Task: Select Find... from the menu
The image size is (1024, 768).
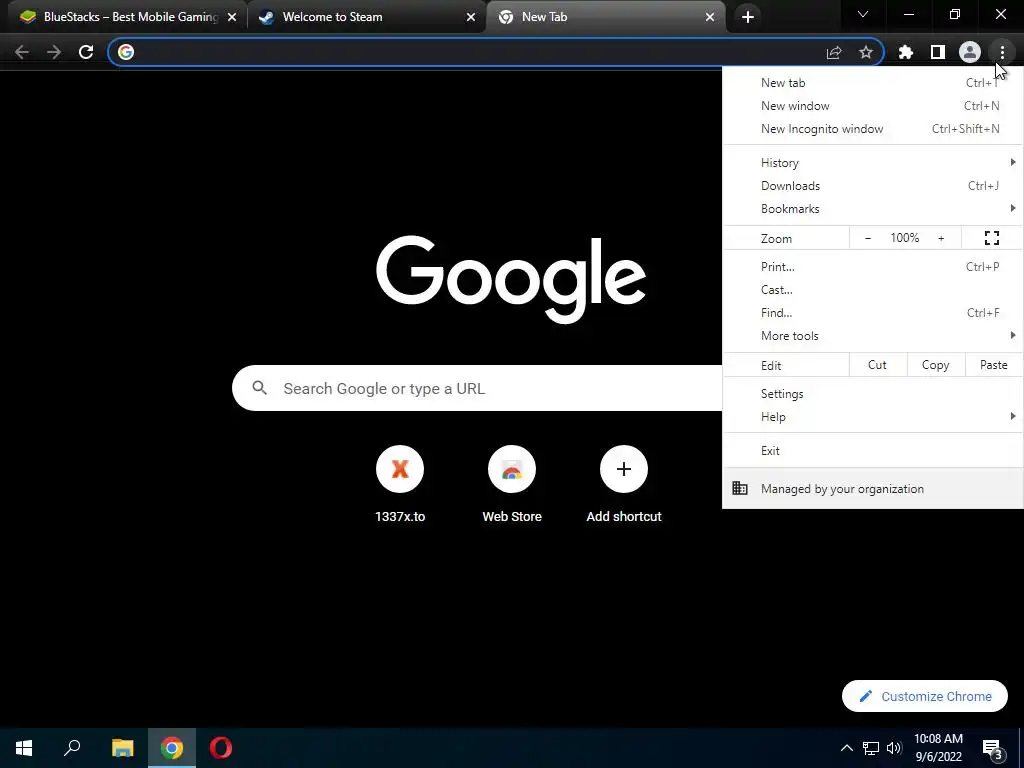Action: [x=872, y=313]
